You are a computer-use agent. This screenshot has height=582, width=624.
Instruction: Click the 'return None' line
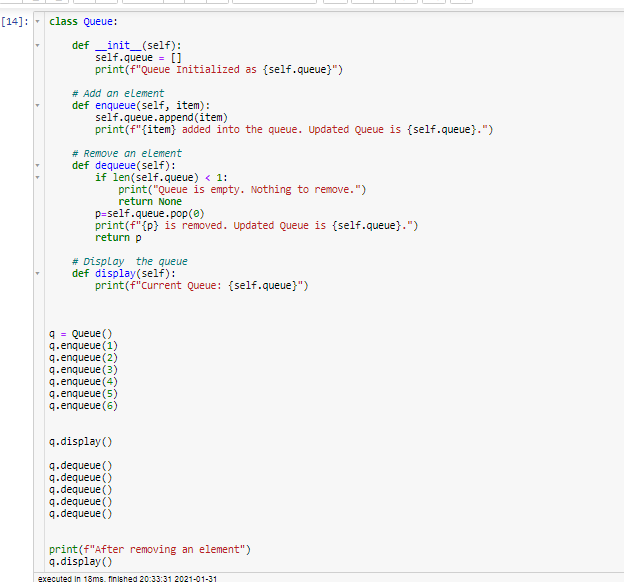[x=150, y=201]
